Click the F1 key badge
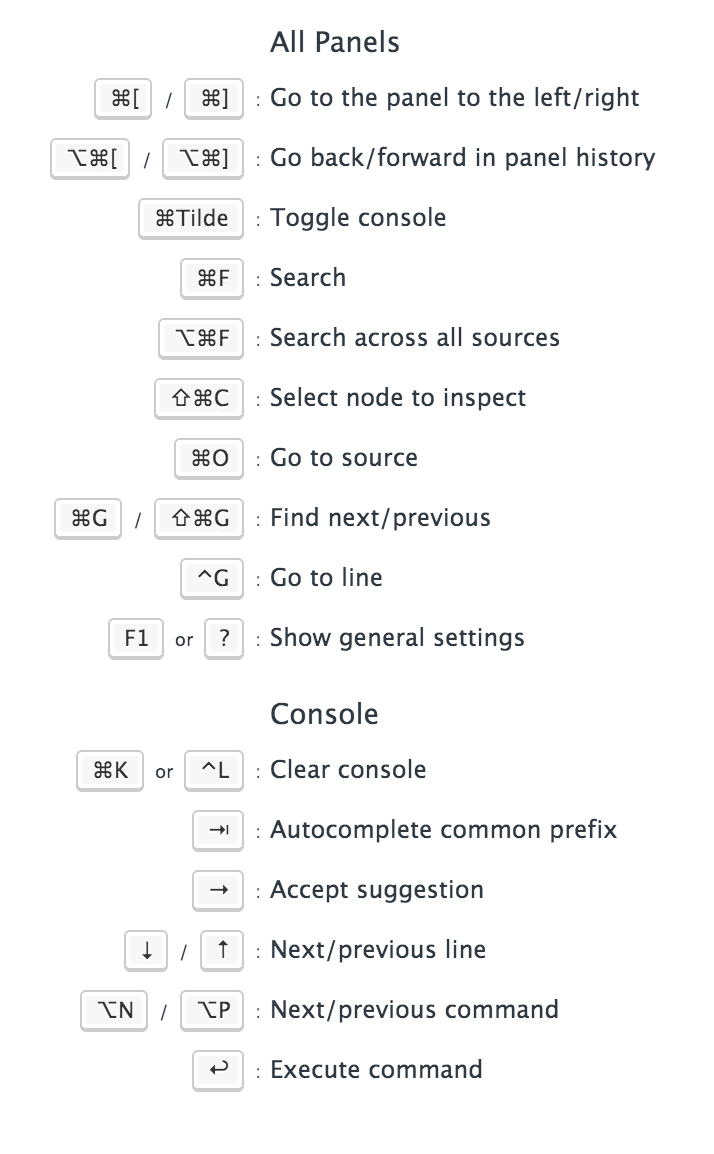Screen dimensions: 714x1154 135,638
